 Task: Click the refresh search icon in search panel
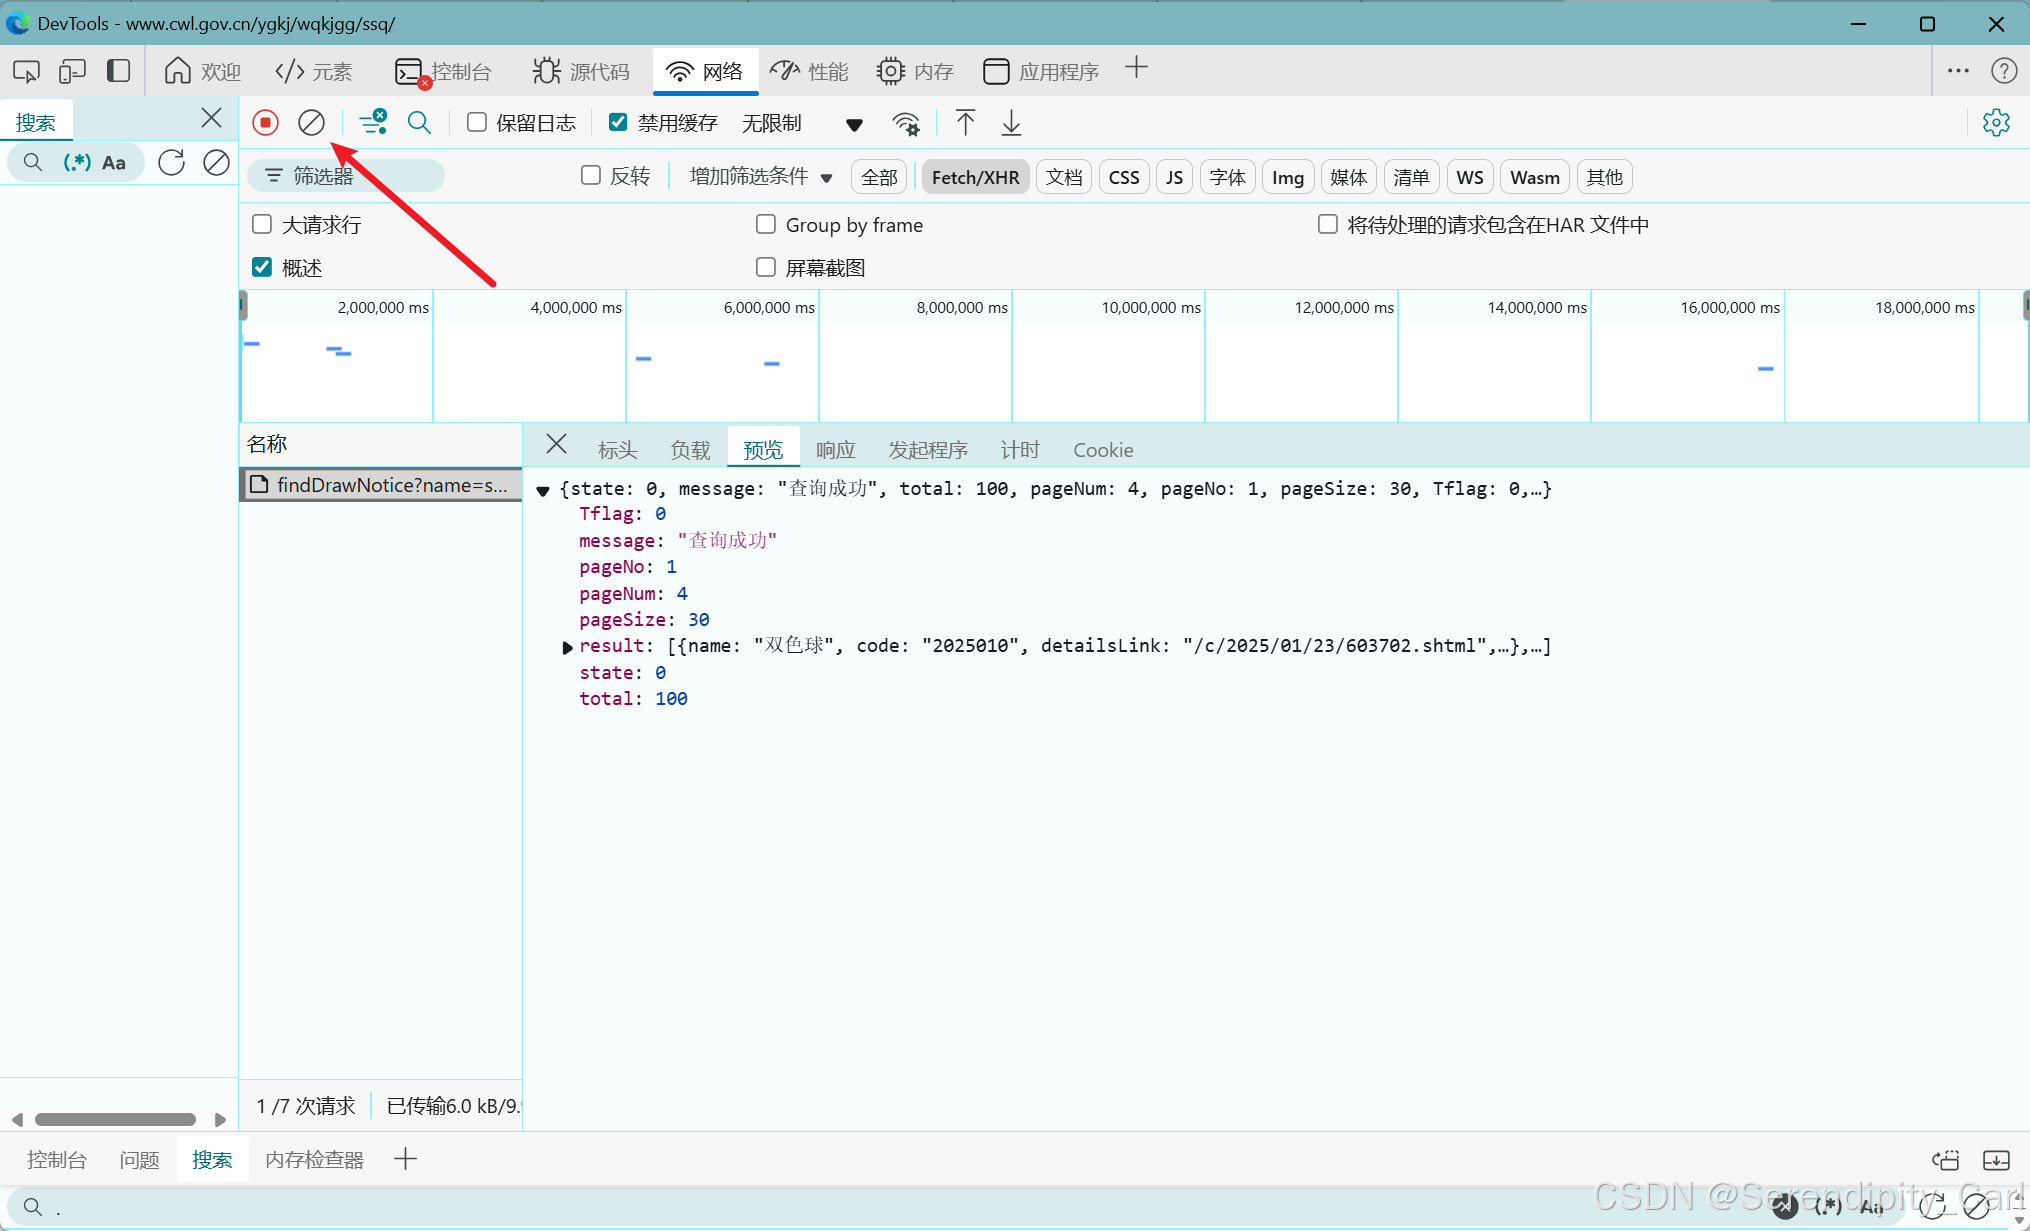coord(172,162)
